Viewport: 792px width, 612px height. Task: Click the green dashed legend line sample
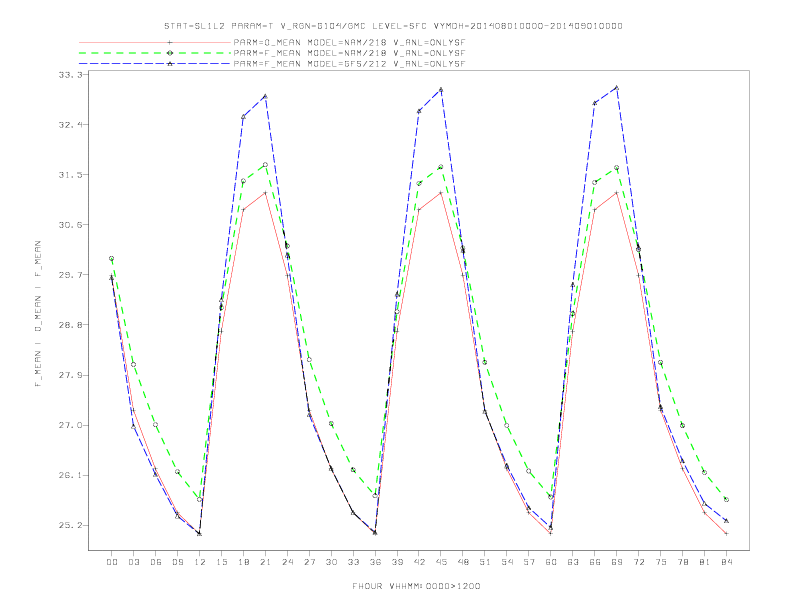(155, 53)
